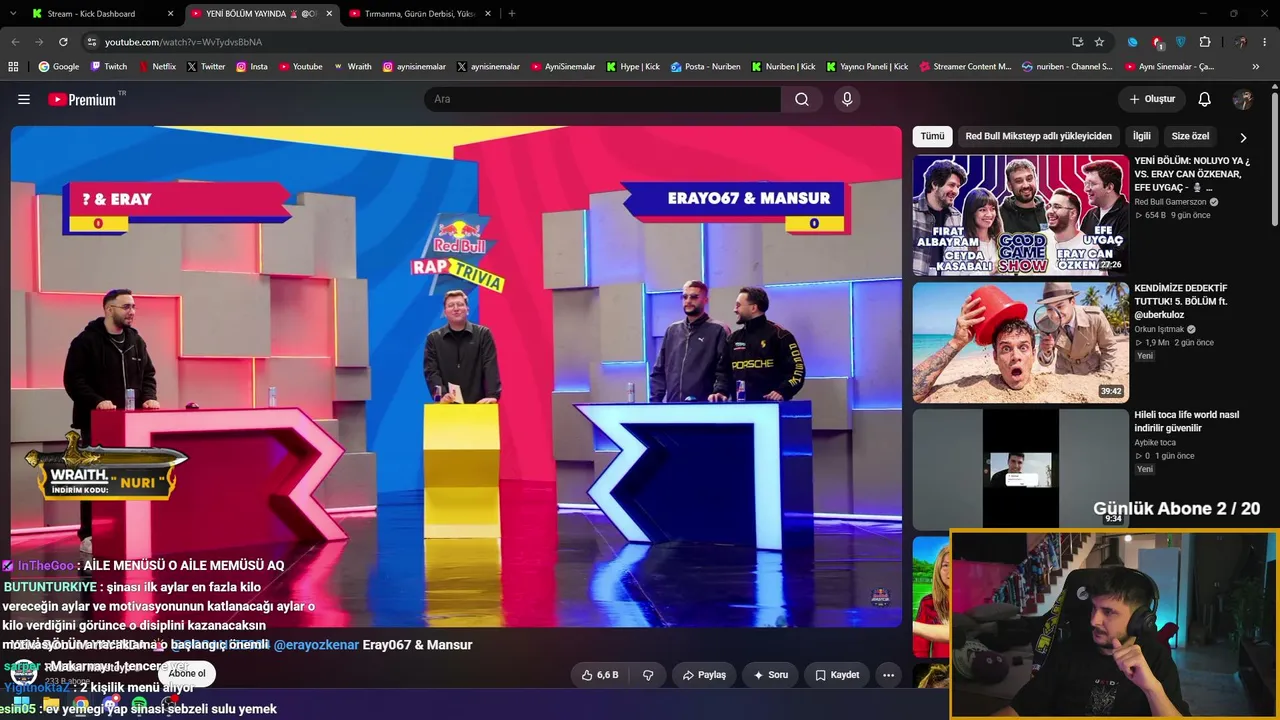Select Red Bull Miksteyp uploader chip
Screen dimensions: 1280x720
(x=1038, y=136)
